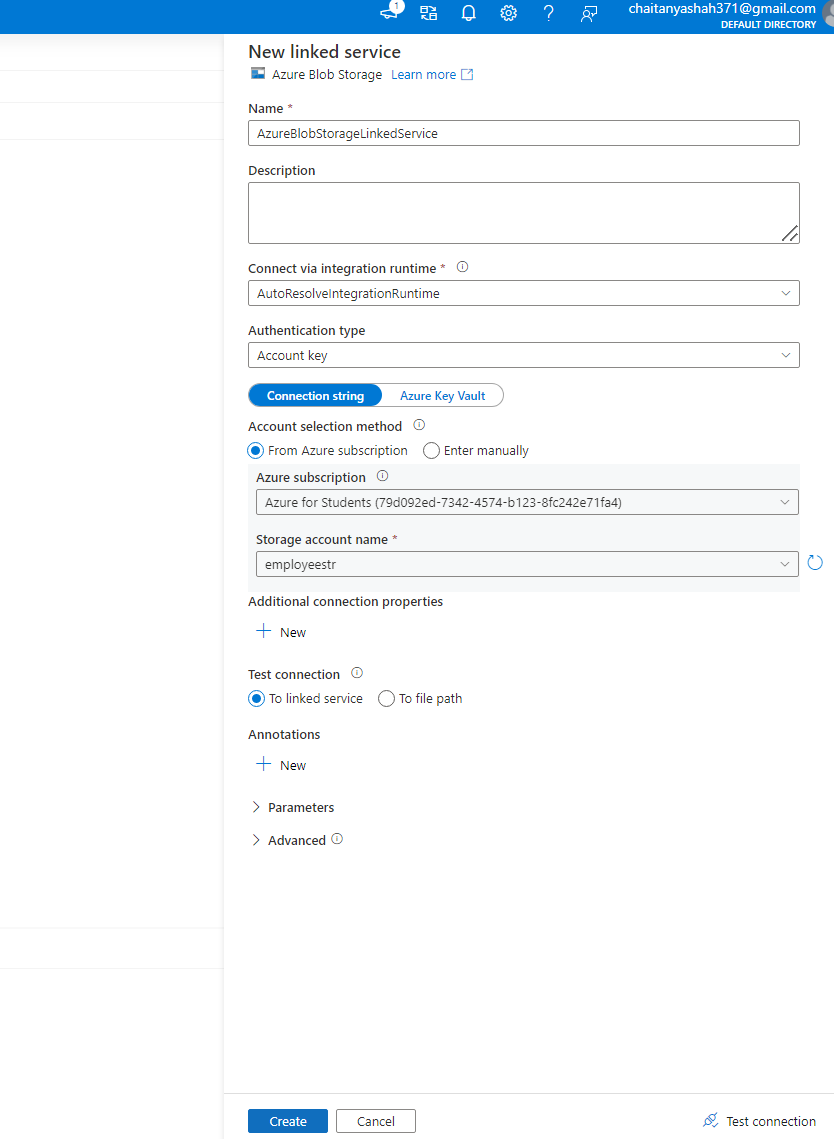
Task: Refresh the storage account name list
Action: (815, 562)
